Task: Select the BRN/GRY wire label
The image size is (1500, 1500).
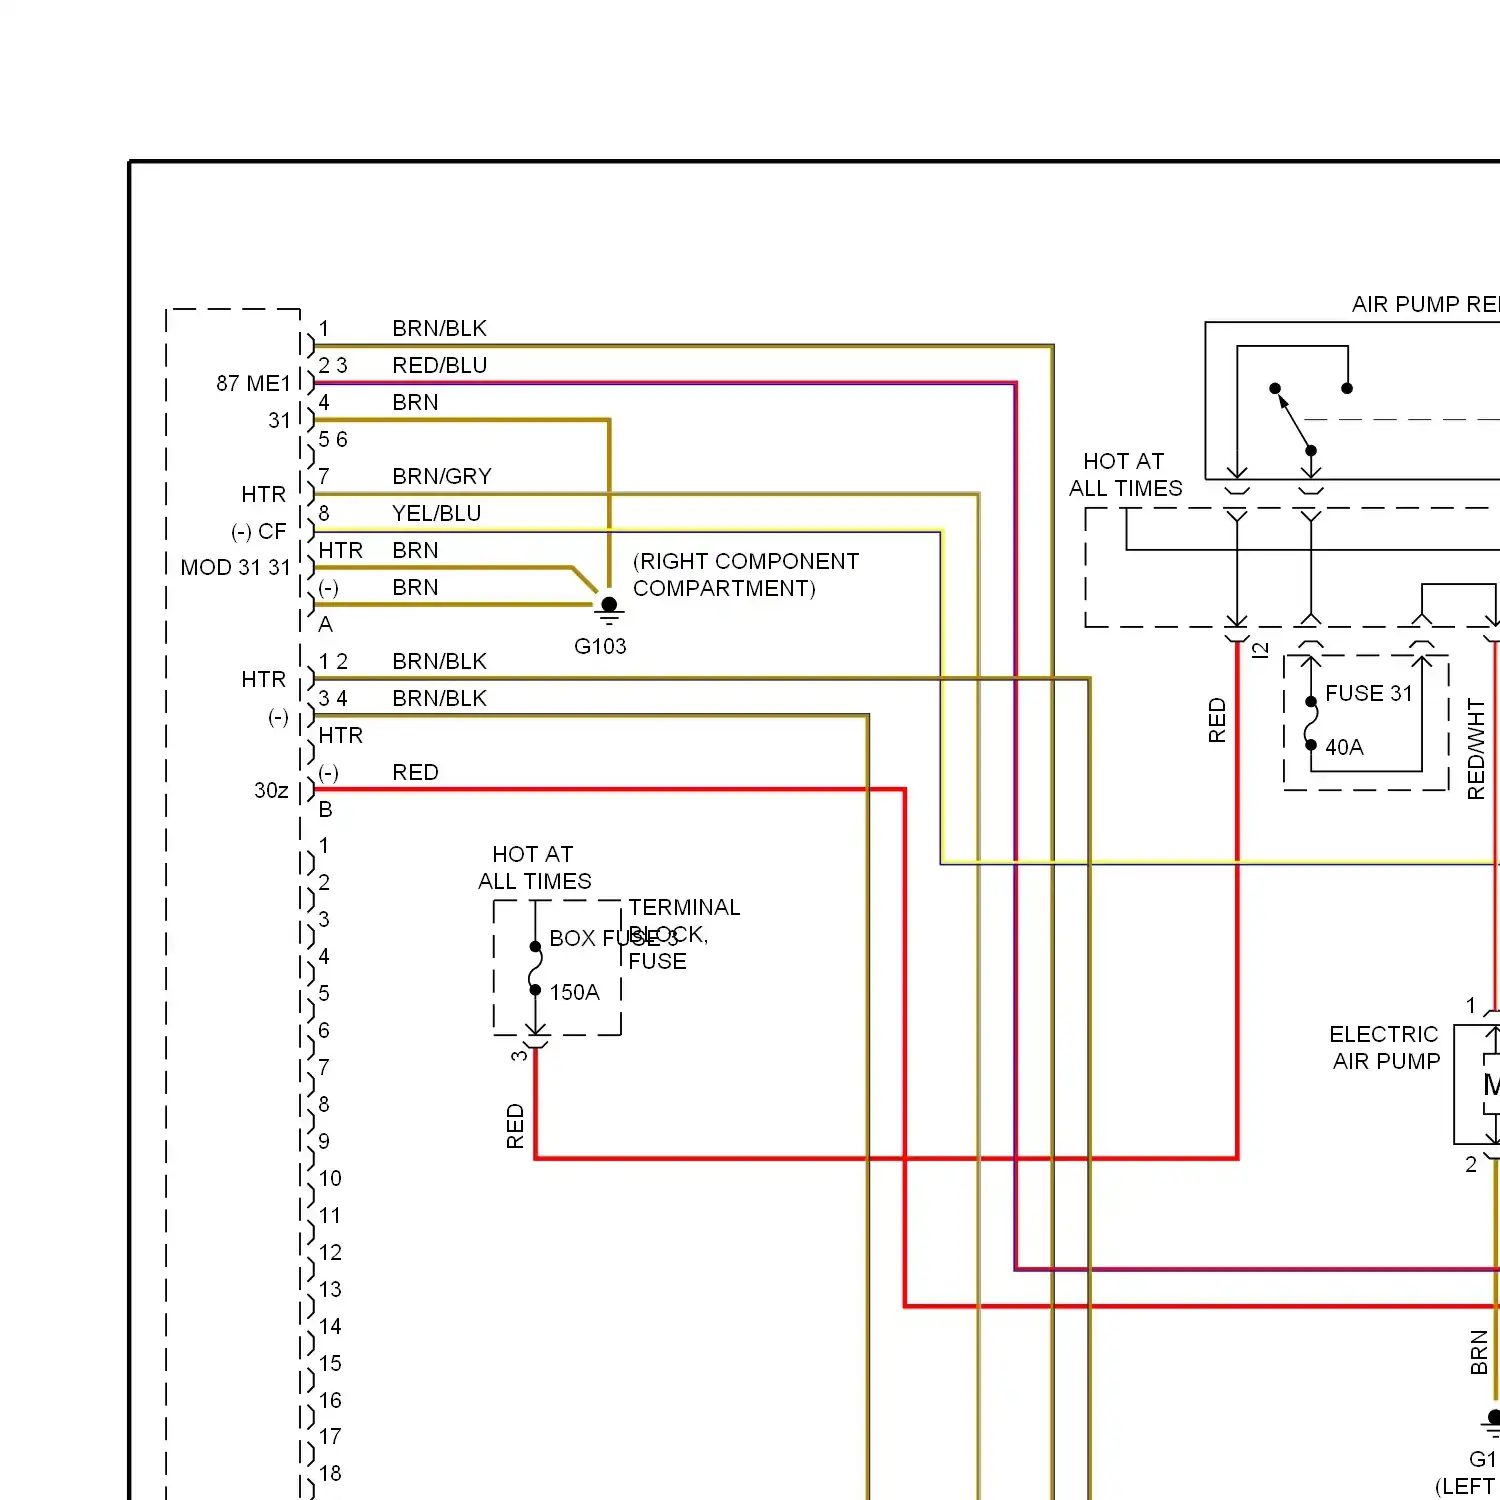Action: coord(442,477)
